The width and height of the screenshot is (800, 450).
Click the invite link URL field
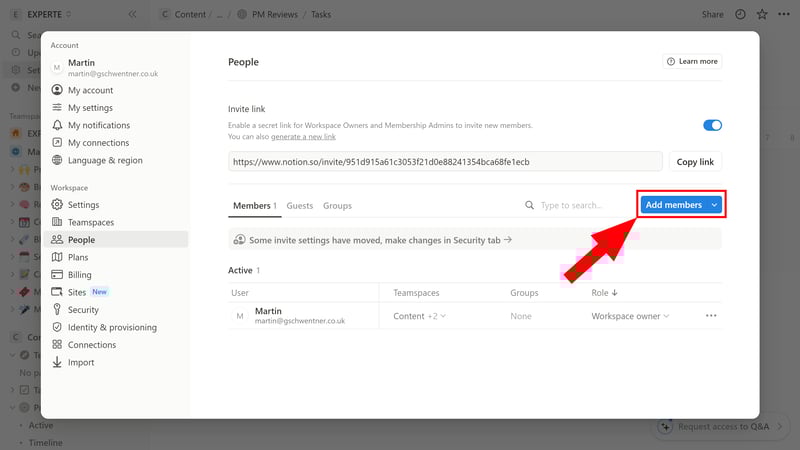point(445,162)
